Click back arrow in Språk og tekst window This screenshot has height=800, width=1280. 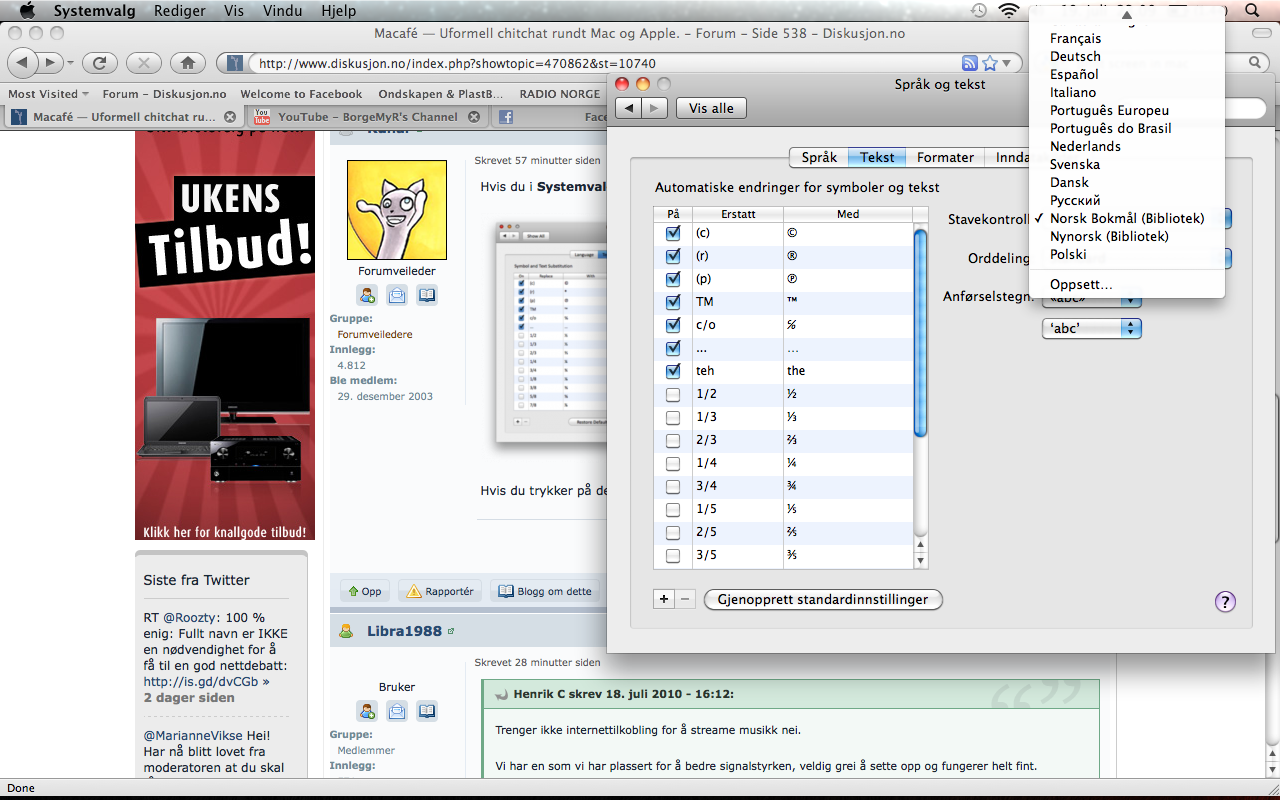[x=629, y=108]
